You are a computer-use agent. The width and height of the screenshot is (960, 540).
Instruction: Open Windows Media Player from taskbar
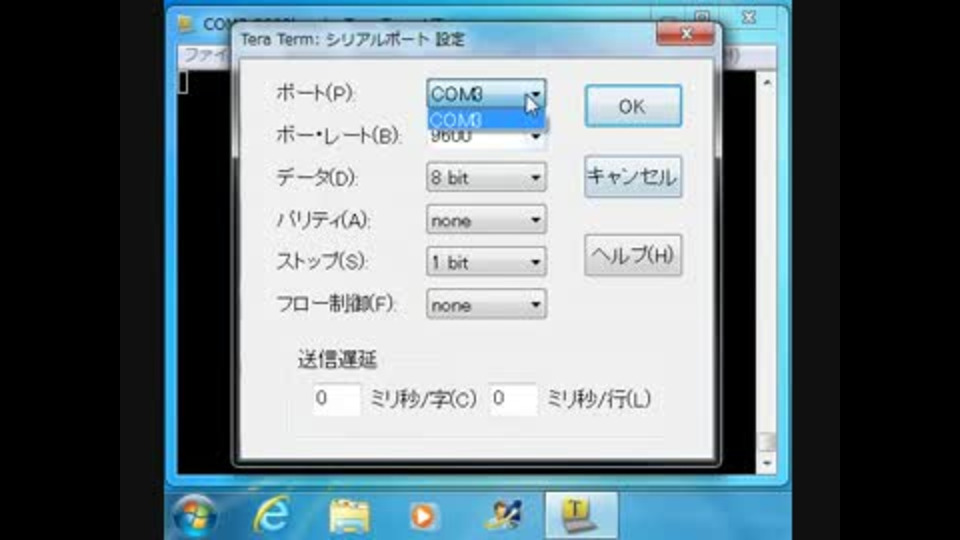(x=423, y=516)
